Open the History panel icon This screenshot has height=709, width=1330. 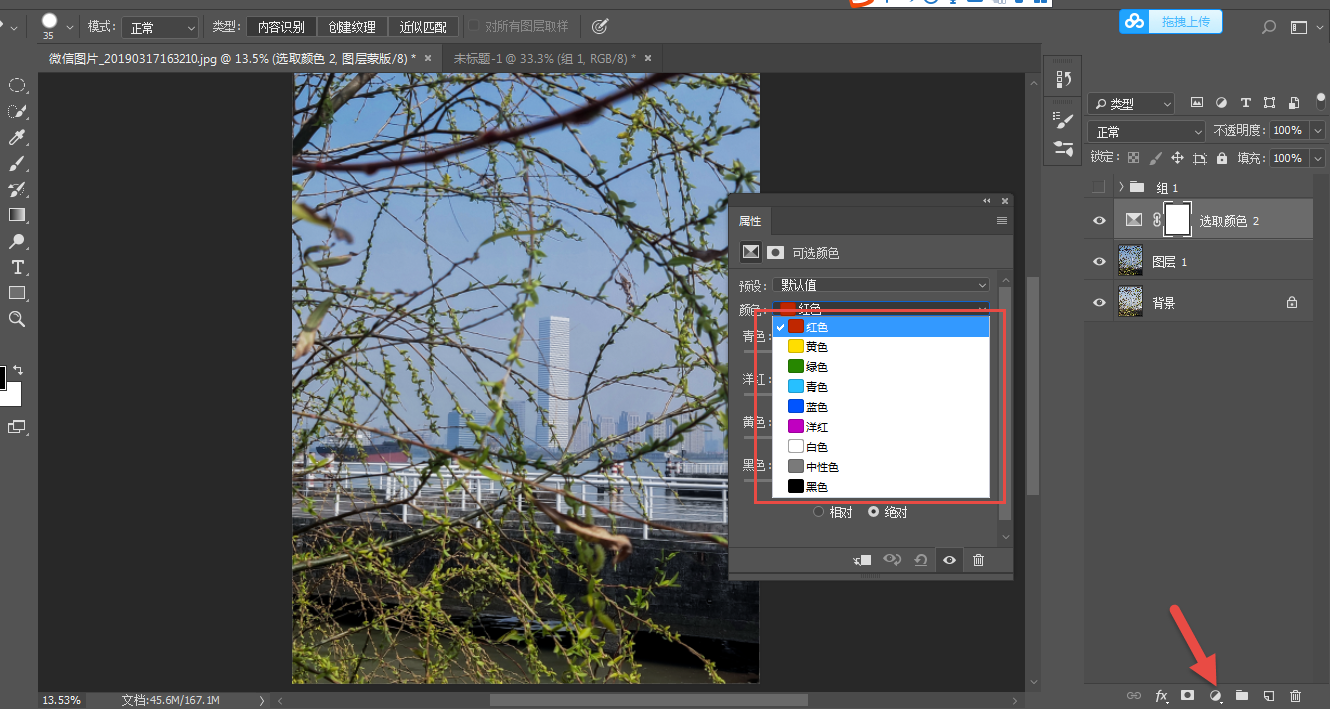pos(1063,79)
